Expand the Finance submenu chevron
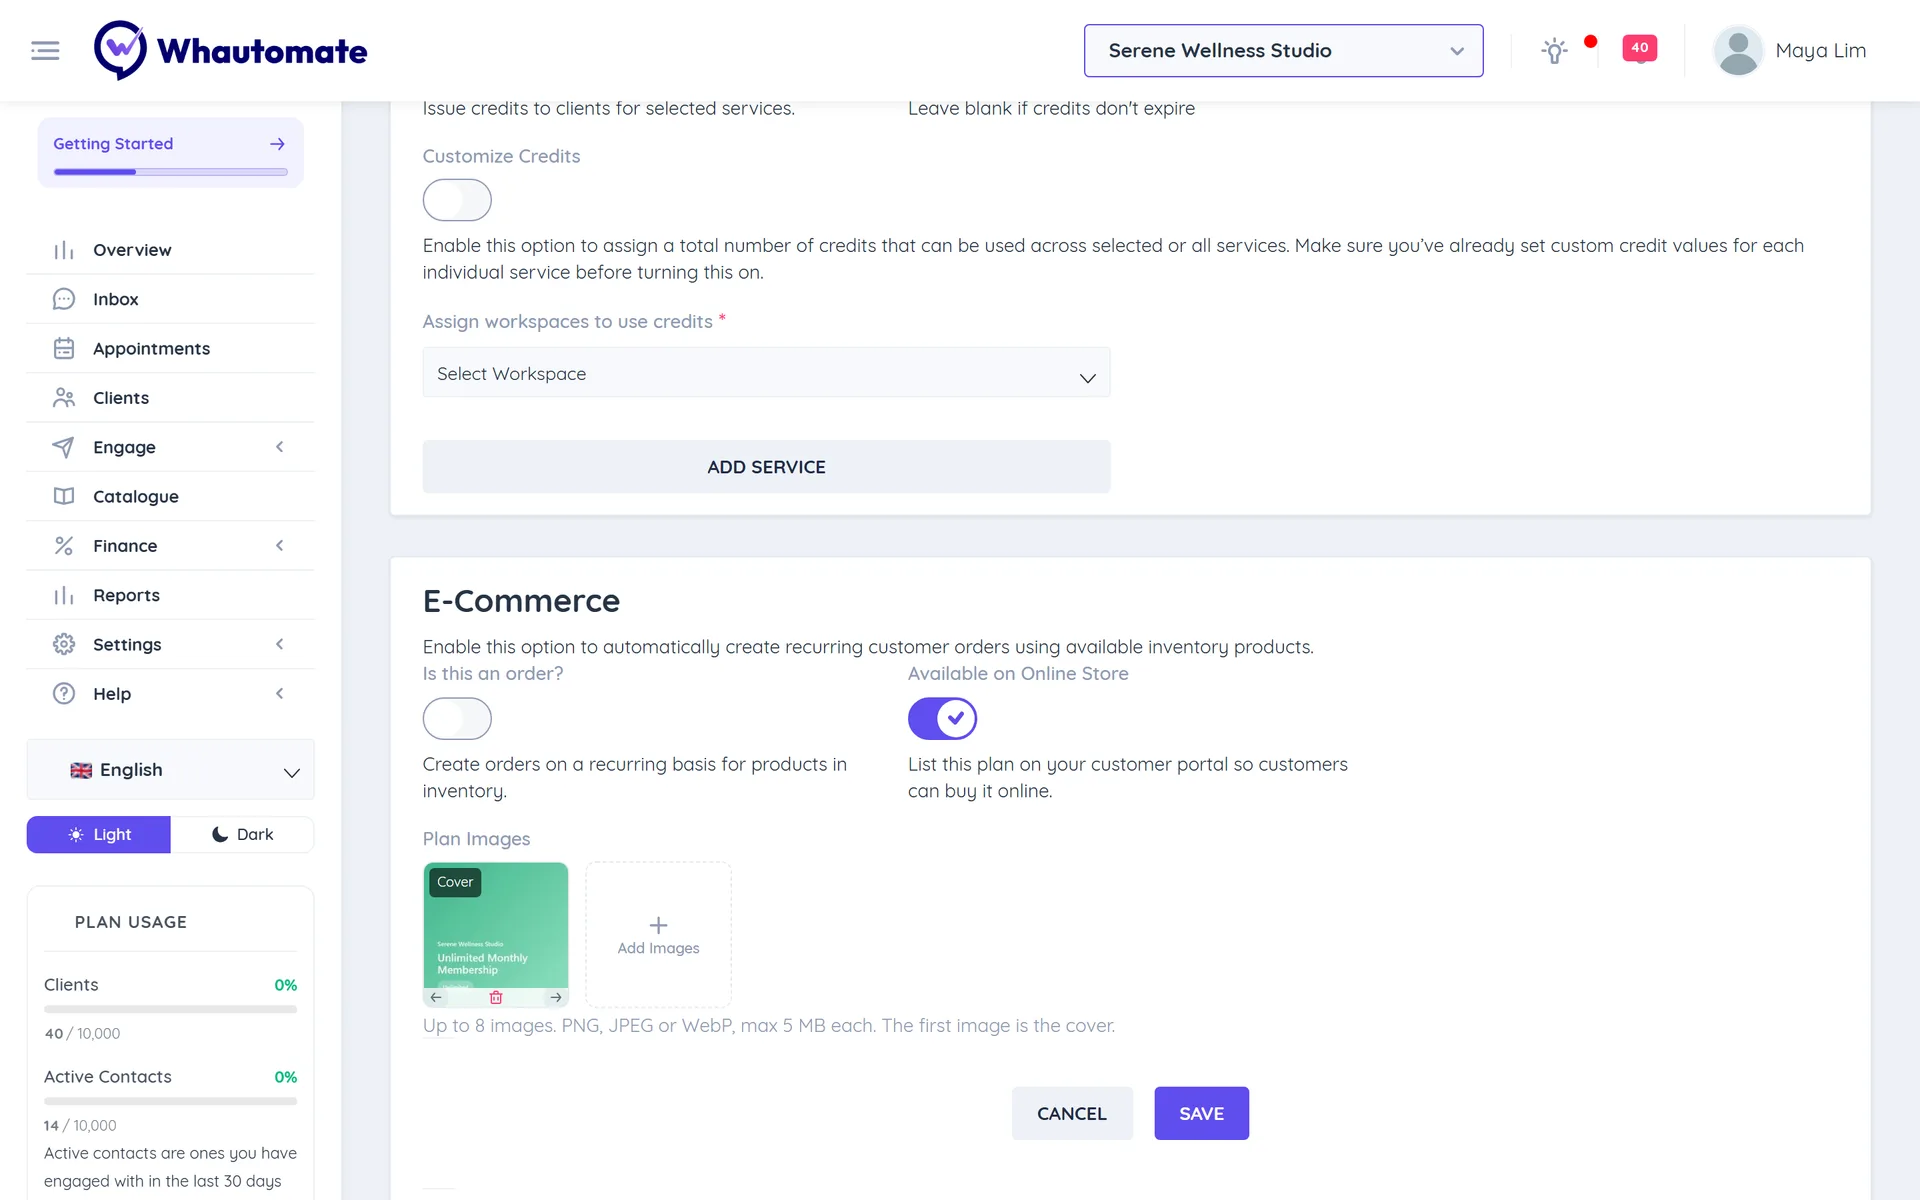The image size is (1920, 1200). (280, 546)
